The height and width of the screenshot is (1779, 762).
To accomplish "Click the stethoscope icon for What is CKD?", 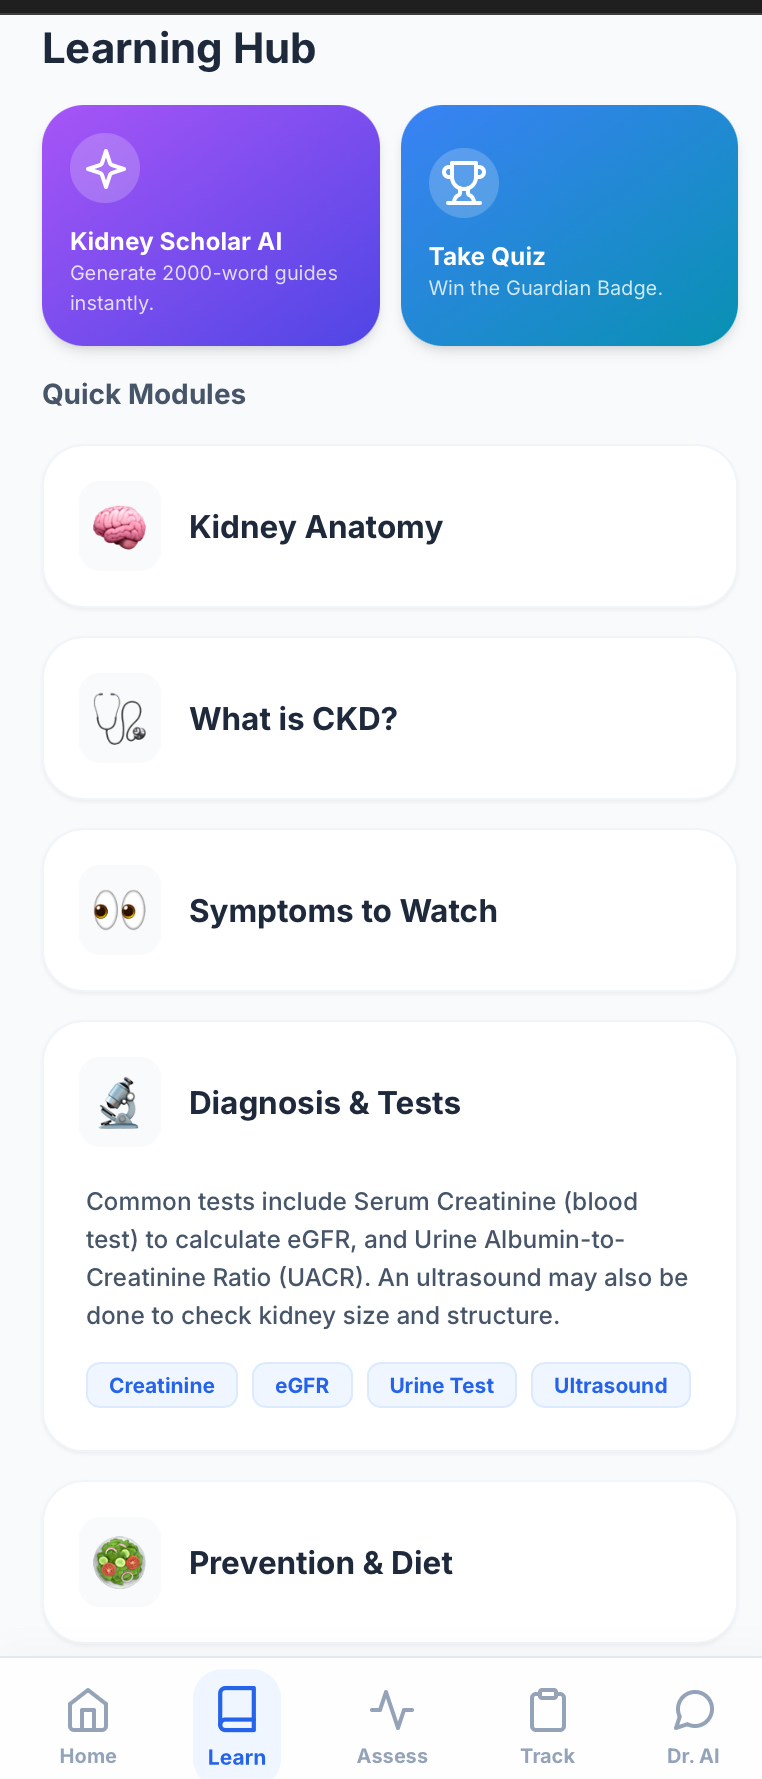I will (x=120, y=719).
